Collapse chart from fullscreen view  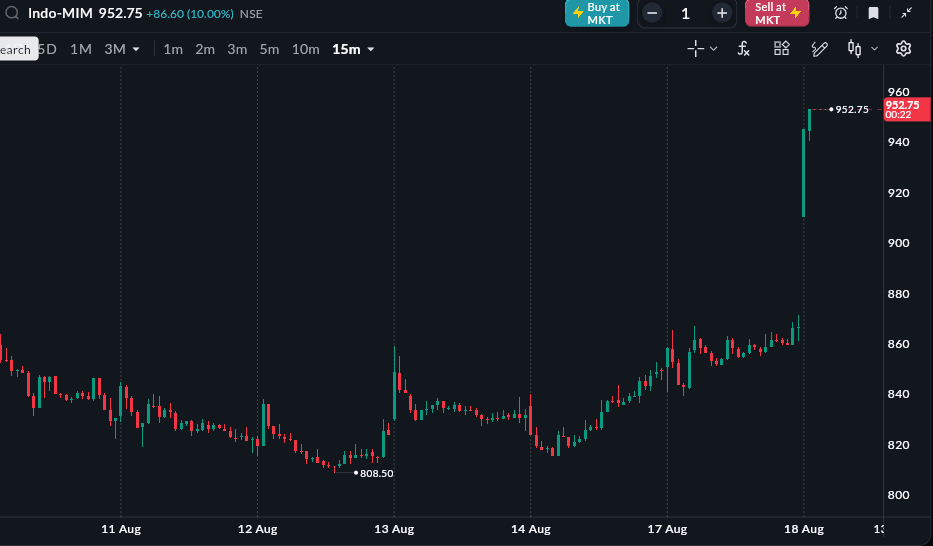click(x=906, y=13)
